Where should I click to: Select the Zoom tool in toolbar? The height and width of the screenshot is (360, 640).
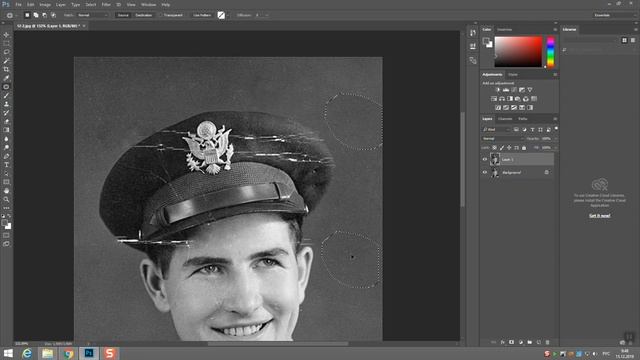(6, 200)
